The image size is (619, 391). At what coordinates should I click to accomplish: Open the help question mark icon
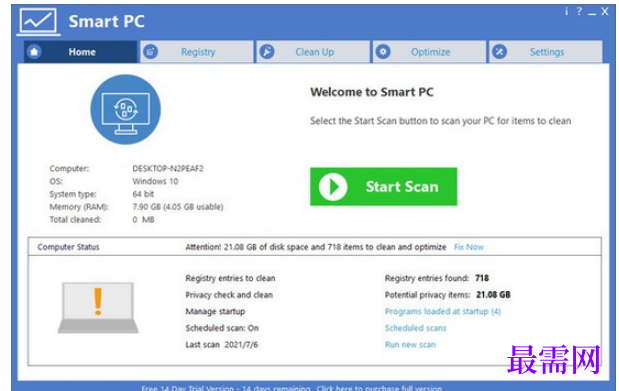(579, 11)
